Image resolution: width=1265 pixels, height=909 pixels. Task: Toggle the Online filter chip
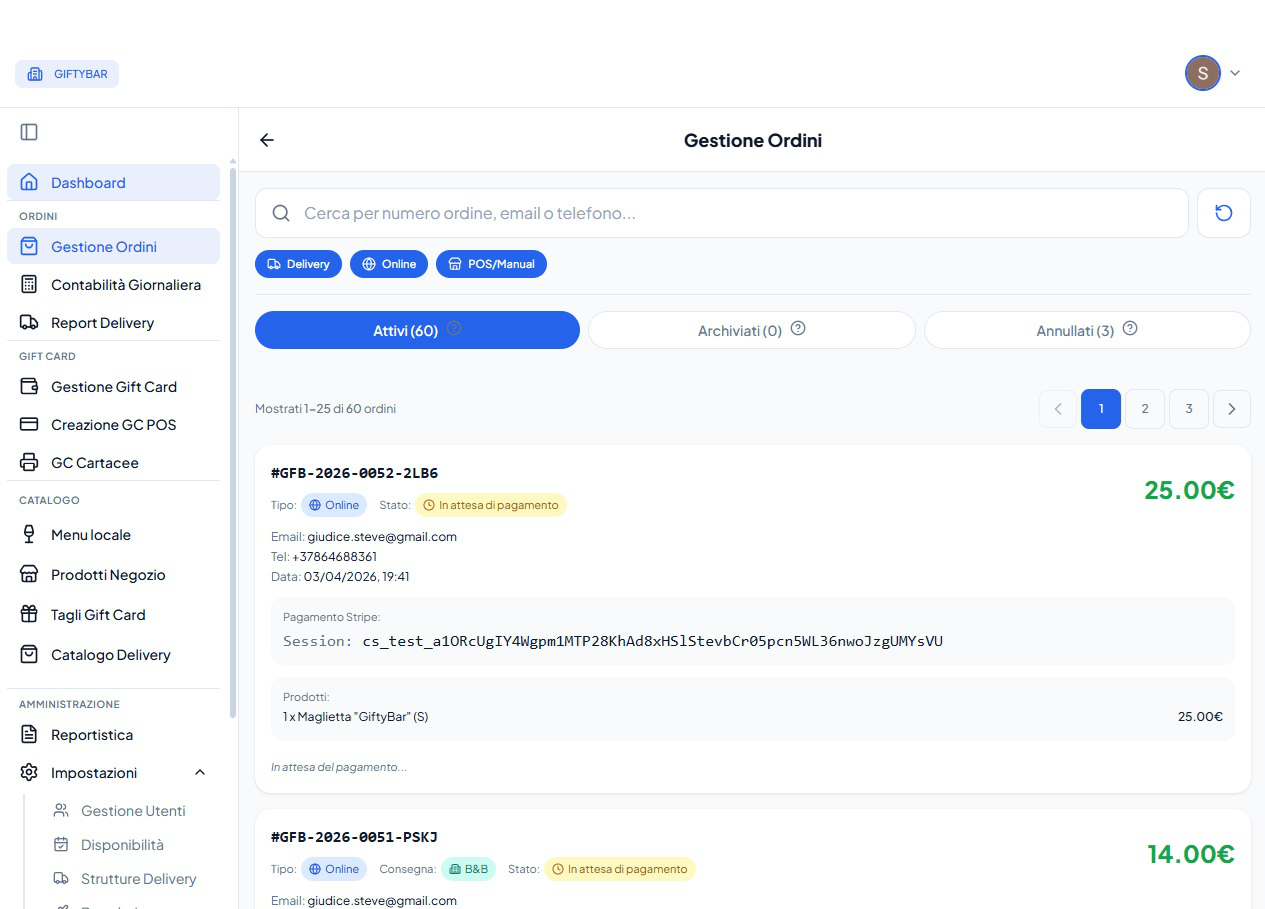tap(389, 264)
